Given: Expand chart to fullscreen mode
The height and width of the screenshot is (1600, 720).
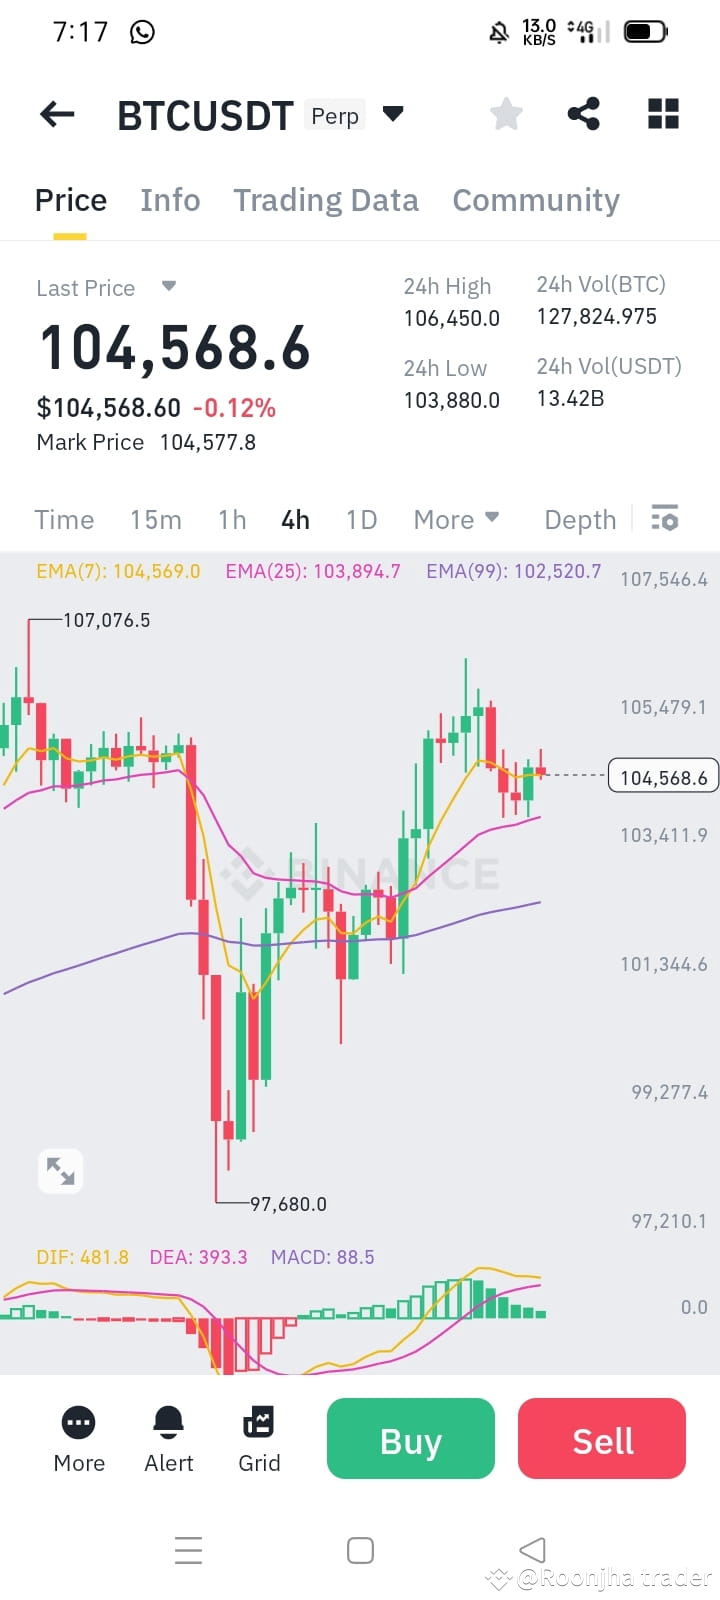Looking at the screenshot, I should click(60, 1170).
